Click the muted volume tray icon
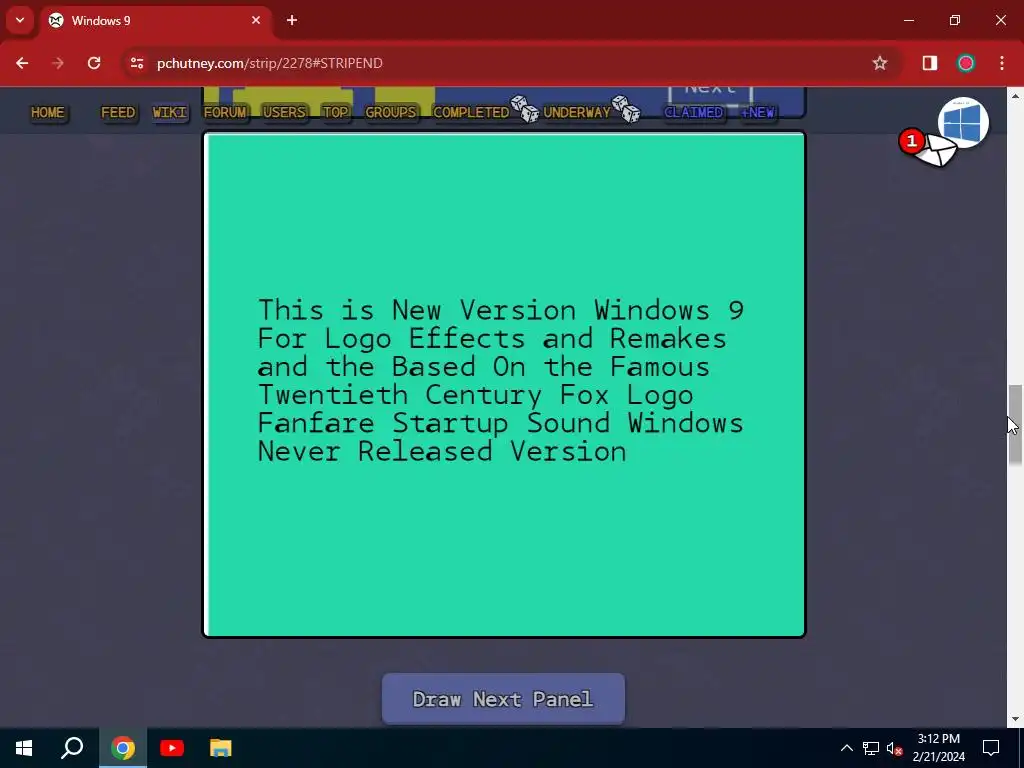 pos(895,748)
